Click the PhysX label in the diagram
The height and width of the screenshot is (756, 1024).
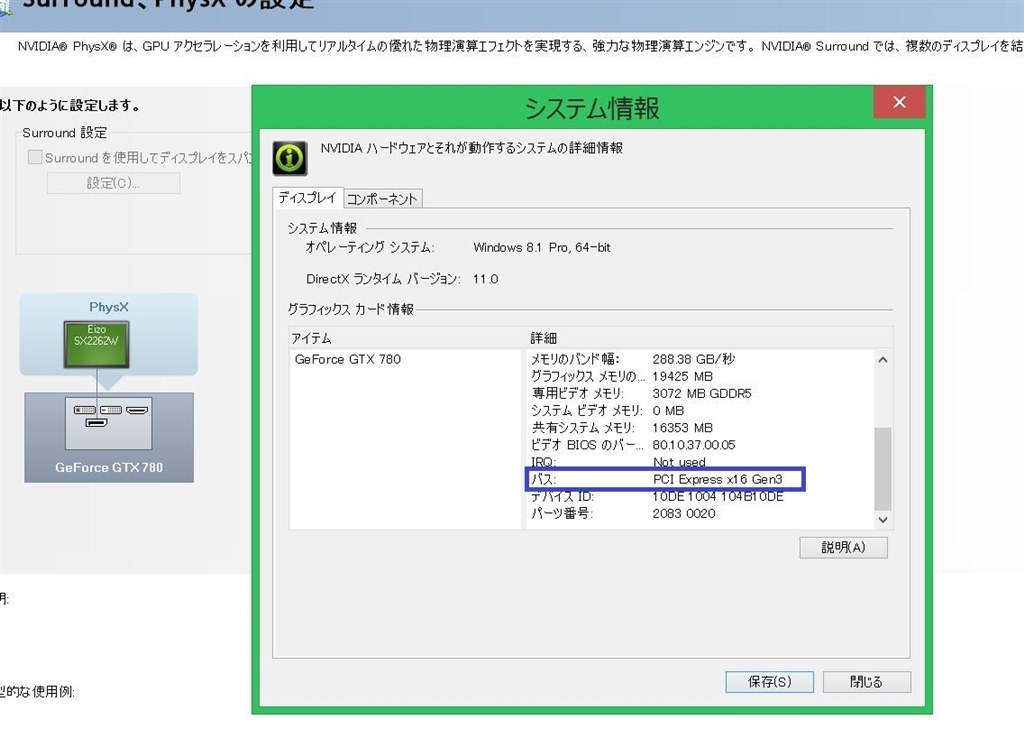(109, 307)
